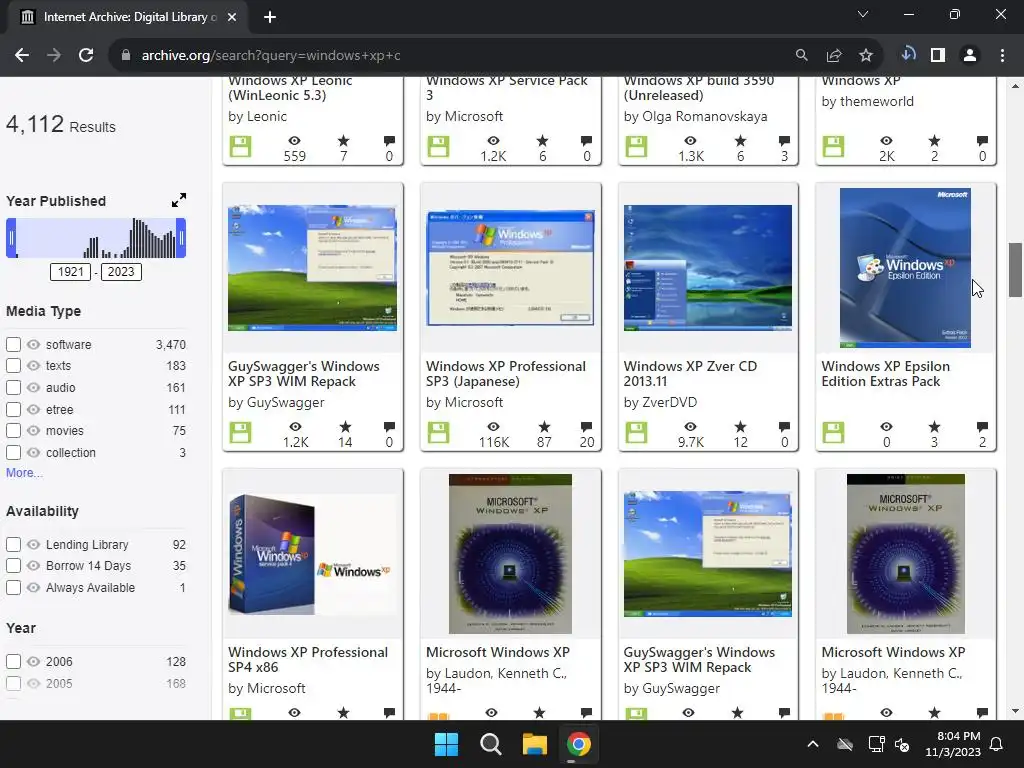
Task: Check the etree media type checkbox
Action: click(13, 409)
